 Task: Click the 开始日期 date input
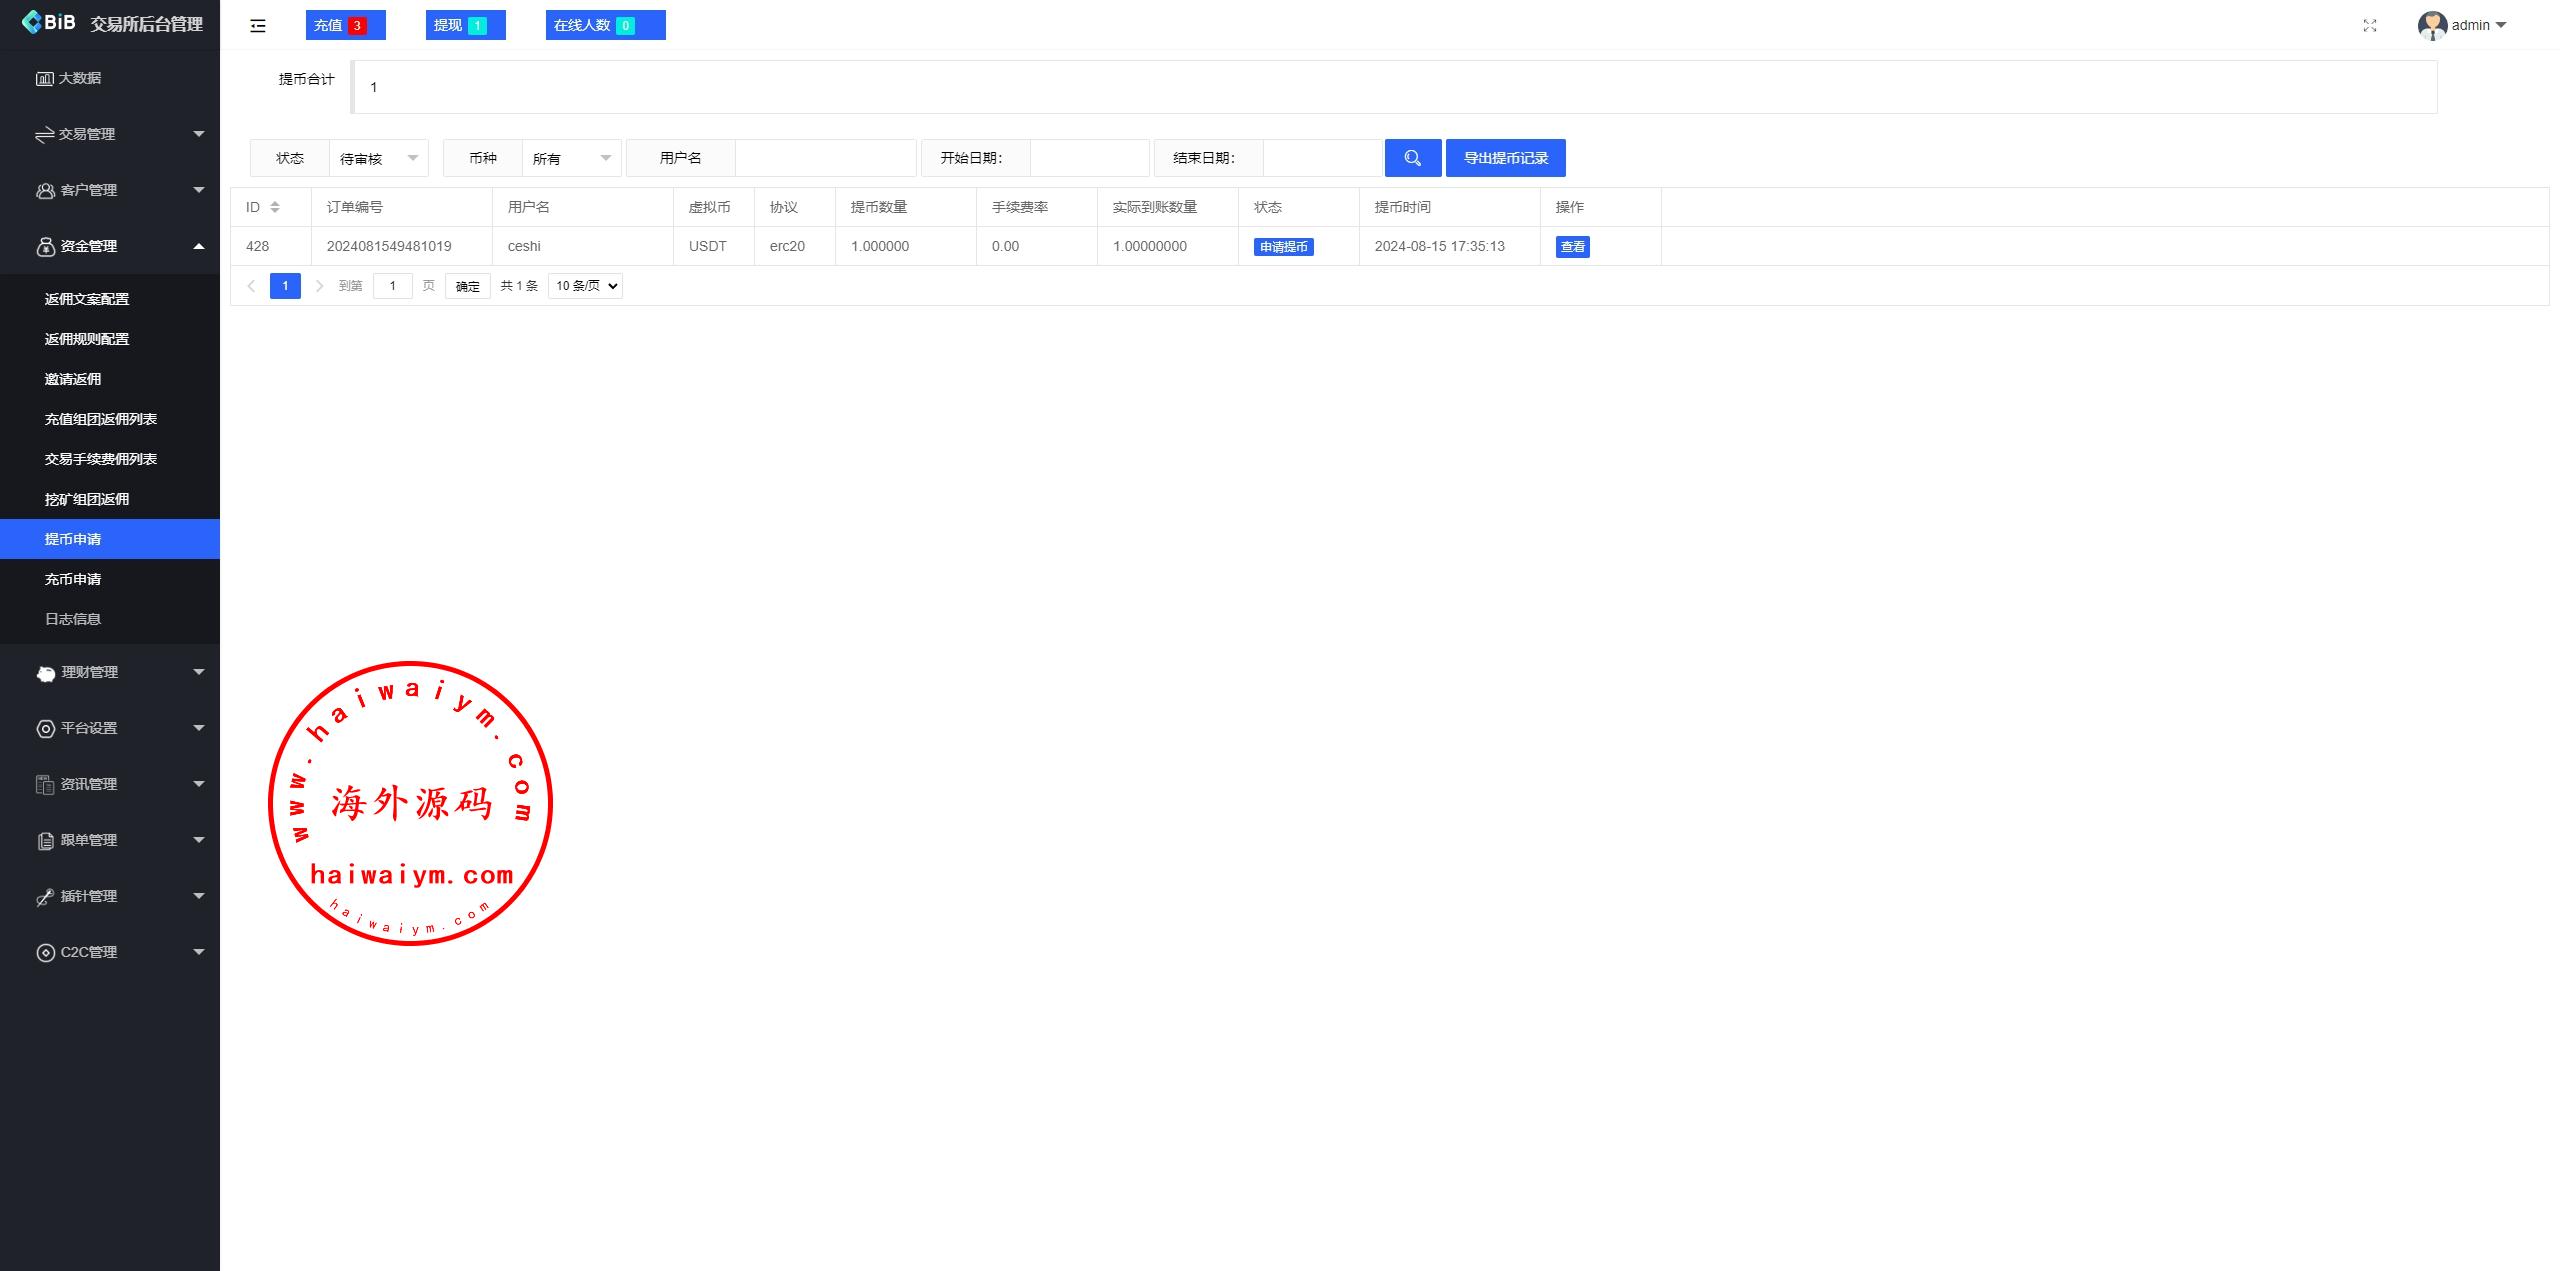[1089, 158]
